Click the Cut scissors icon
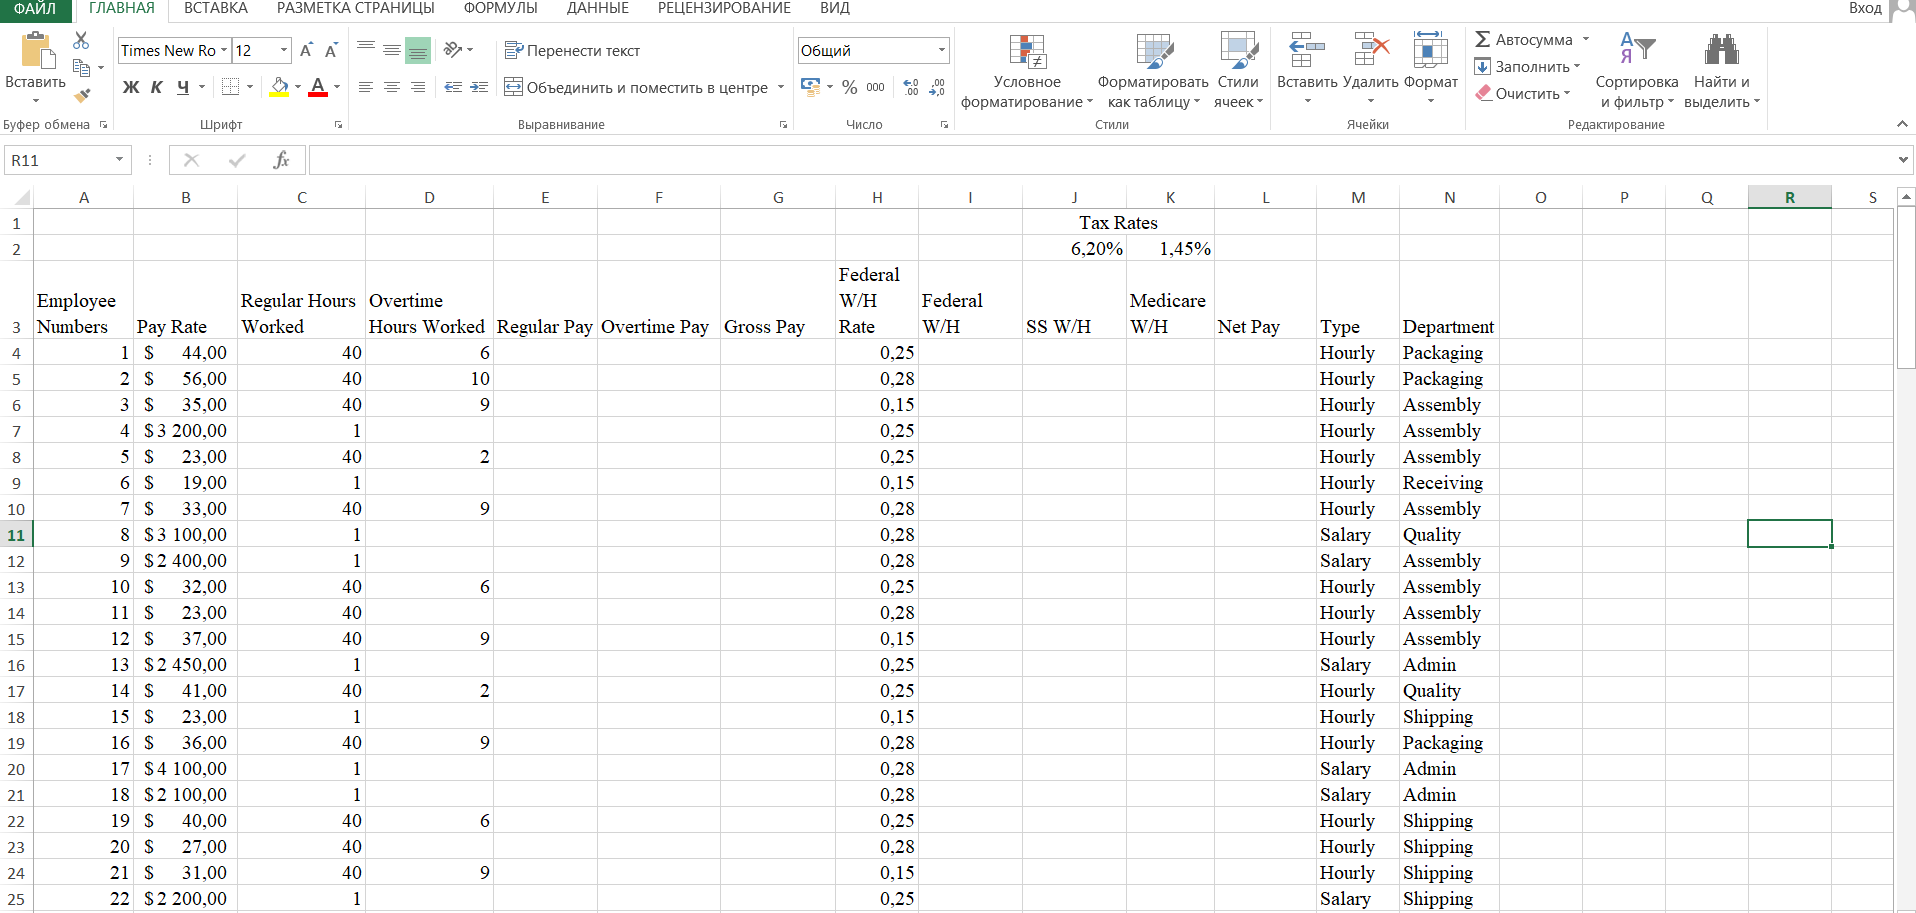This screenshot has width=1916, height=913. click(x=82, y=41)
